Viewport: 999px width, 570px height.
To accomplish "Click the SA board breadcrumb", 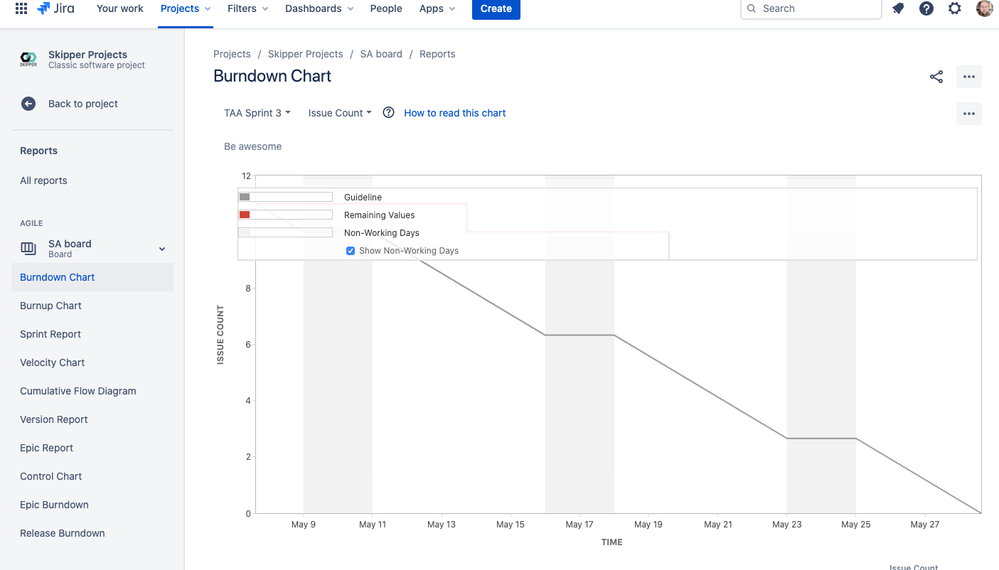I will 381,54.
